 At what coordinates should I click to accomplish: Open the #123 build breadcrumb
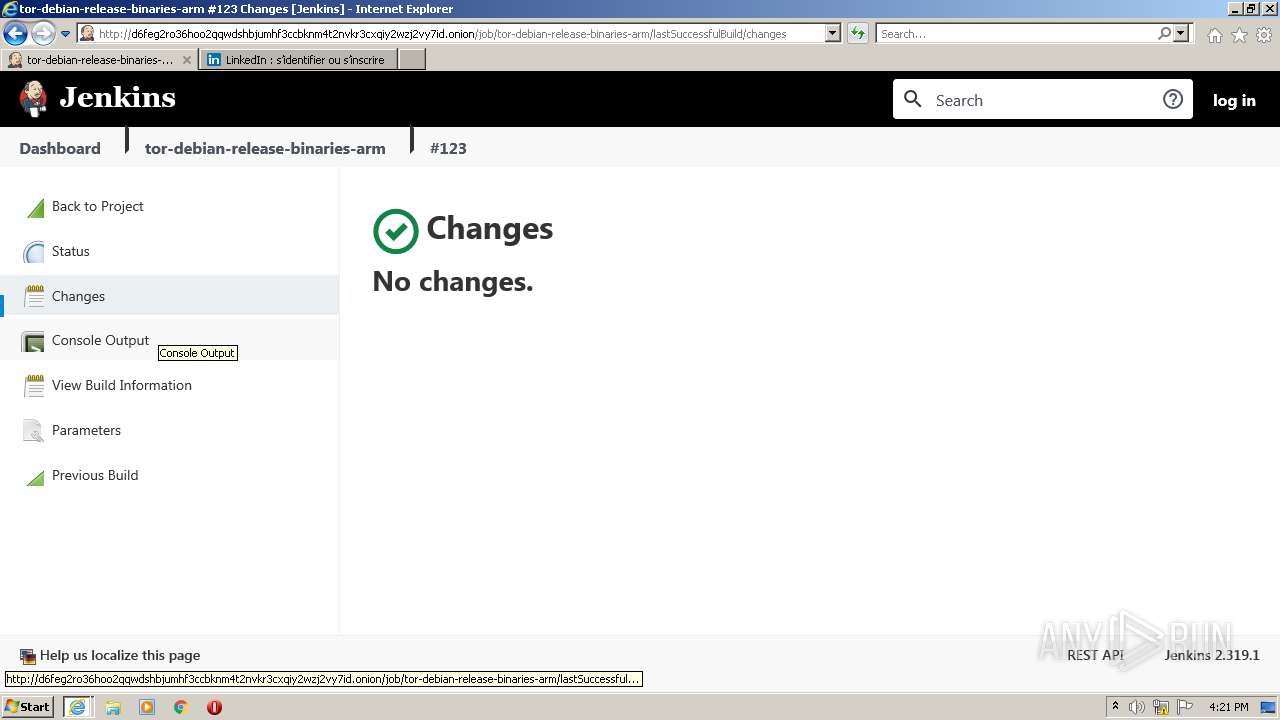448,148
